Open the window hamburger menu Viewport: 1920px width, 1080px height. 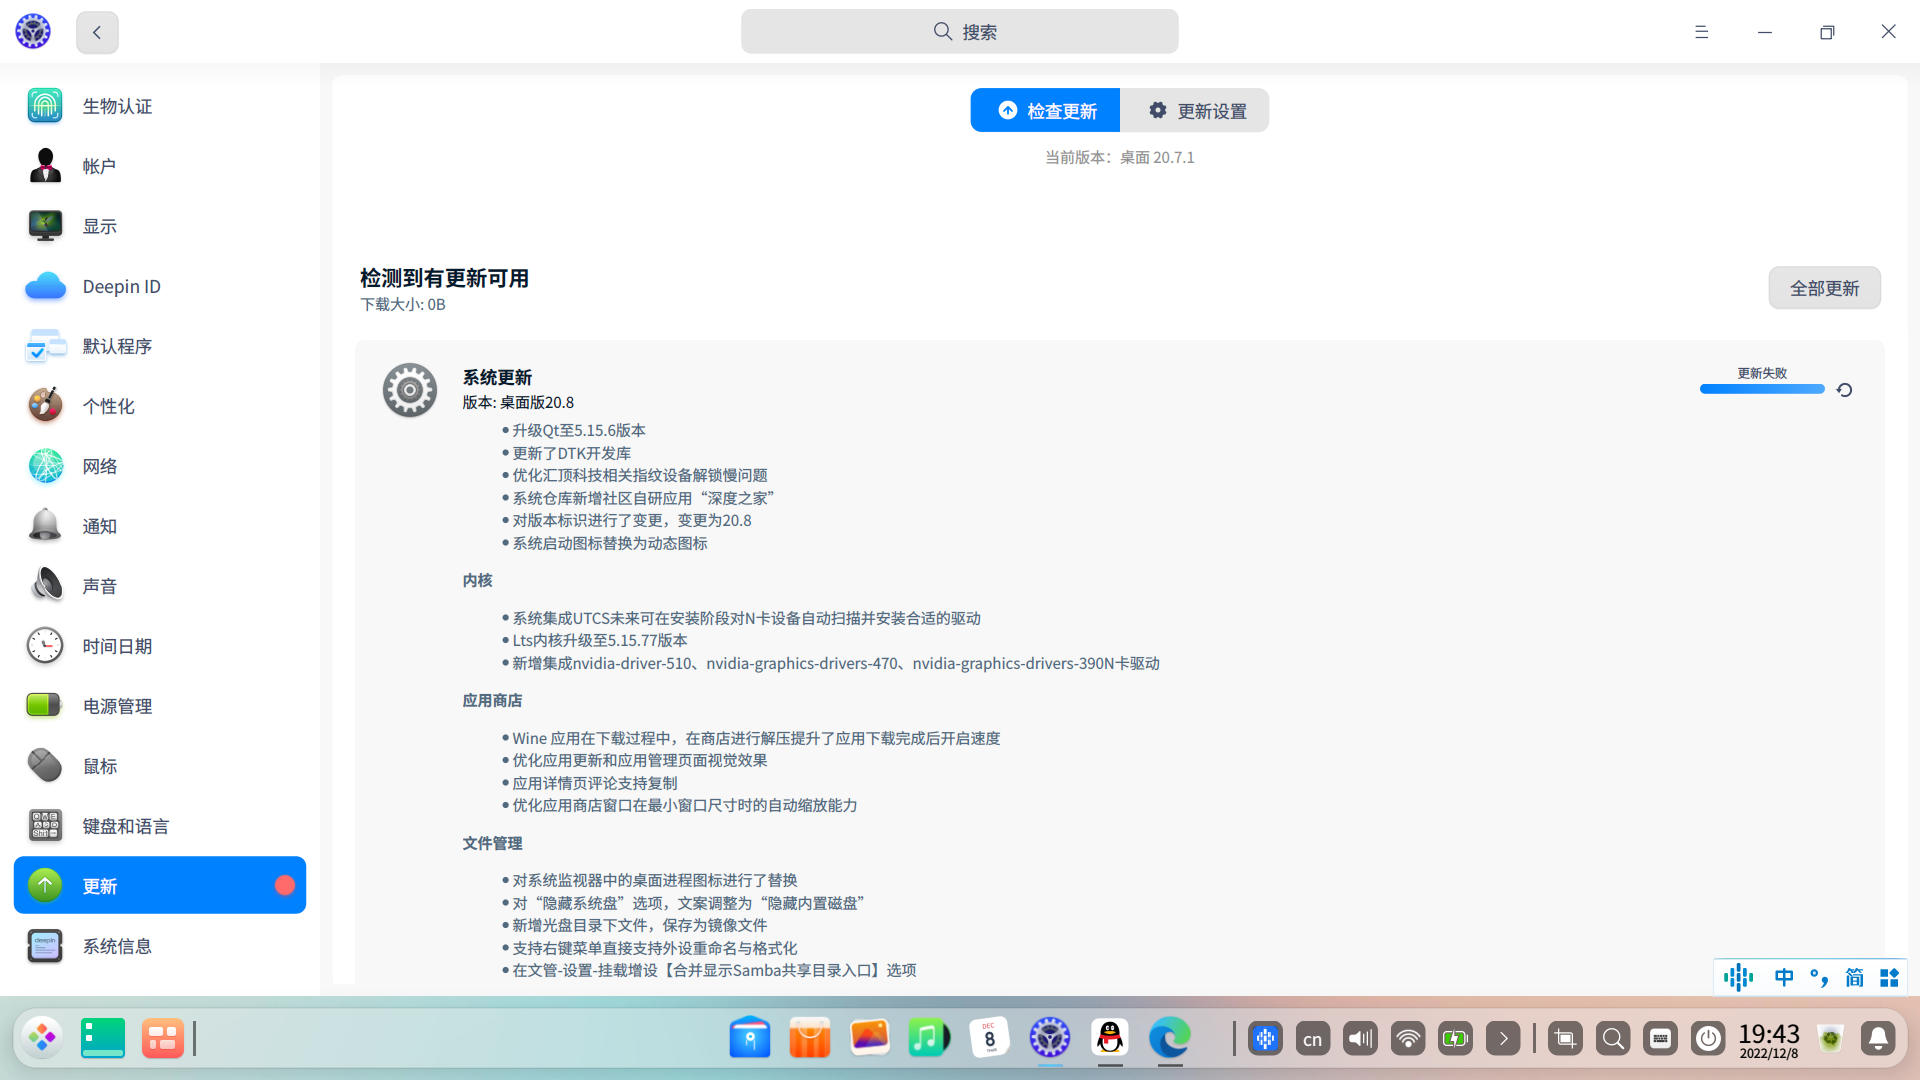pos(1701,31)
